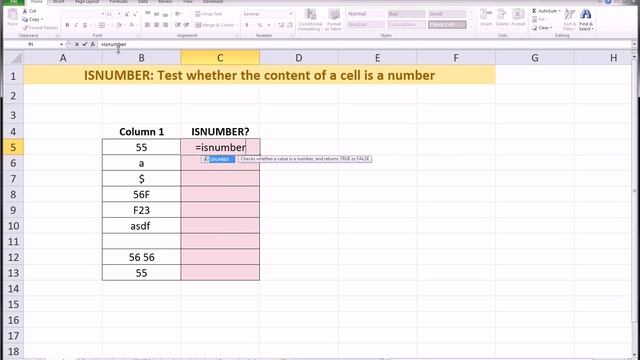
Task: Click the Decrease Decimal icon
Action: (290, 25)
